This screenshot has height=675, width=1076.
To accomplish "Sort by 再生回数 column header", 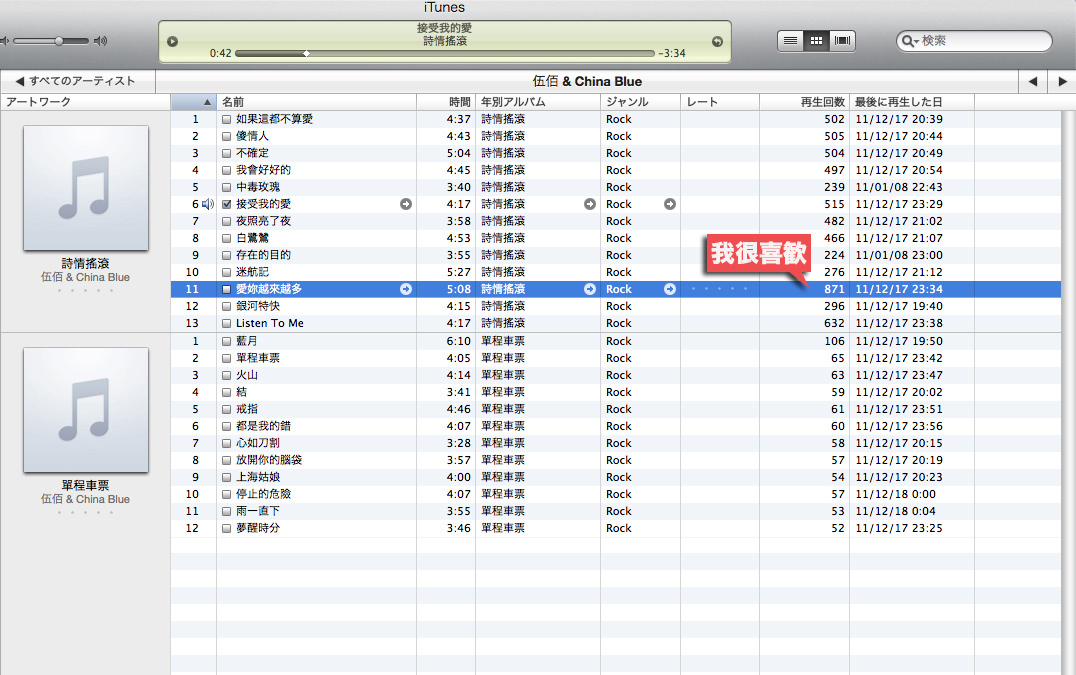I will 804,102.
